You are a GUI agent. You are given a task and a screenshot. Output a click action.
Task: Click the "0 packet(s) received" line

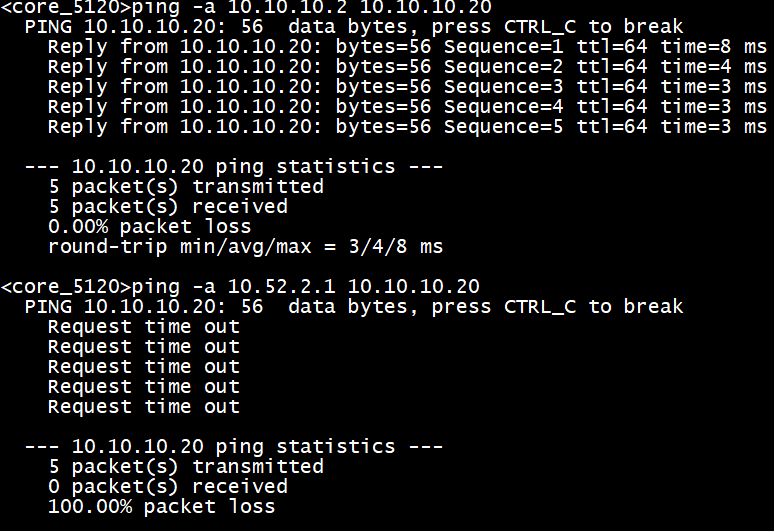click(167, 487)
